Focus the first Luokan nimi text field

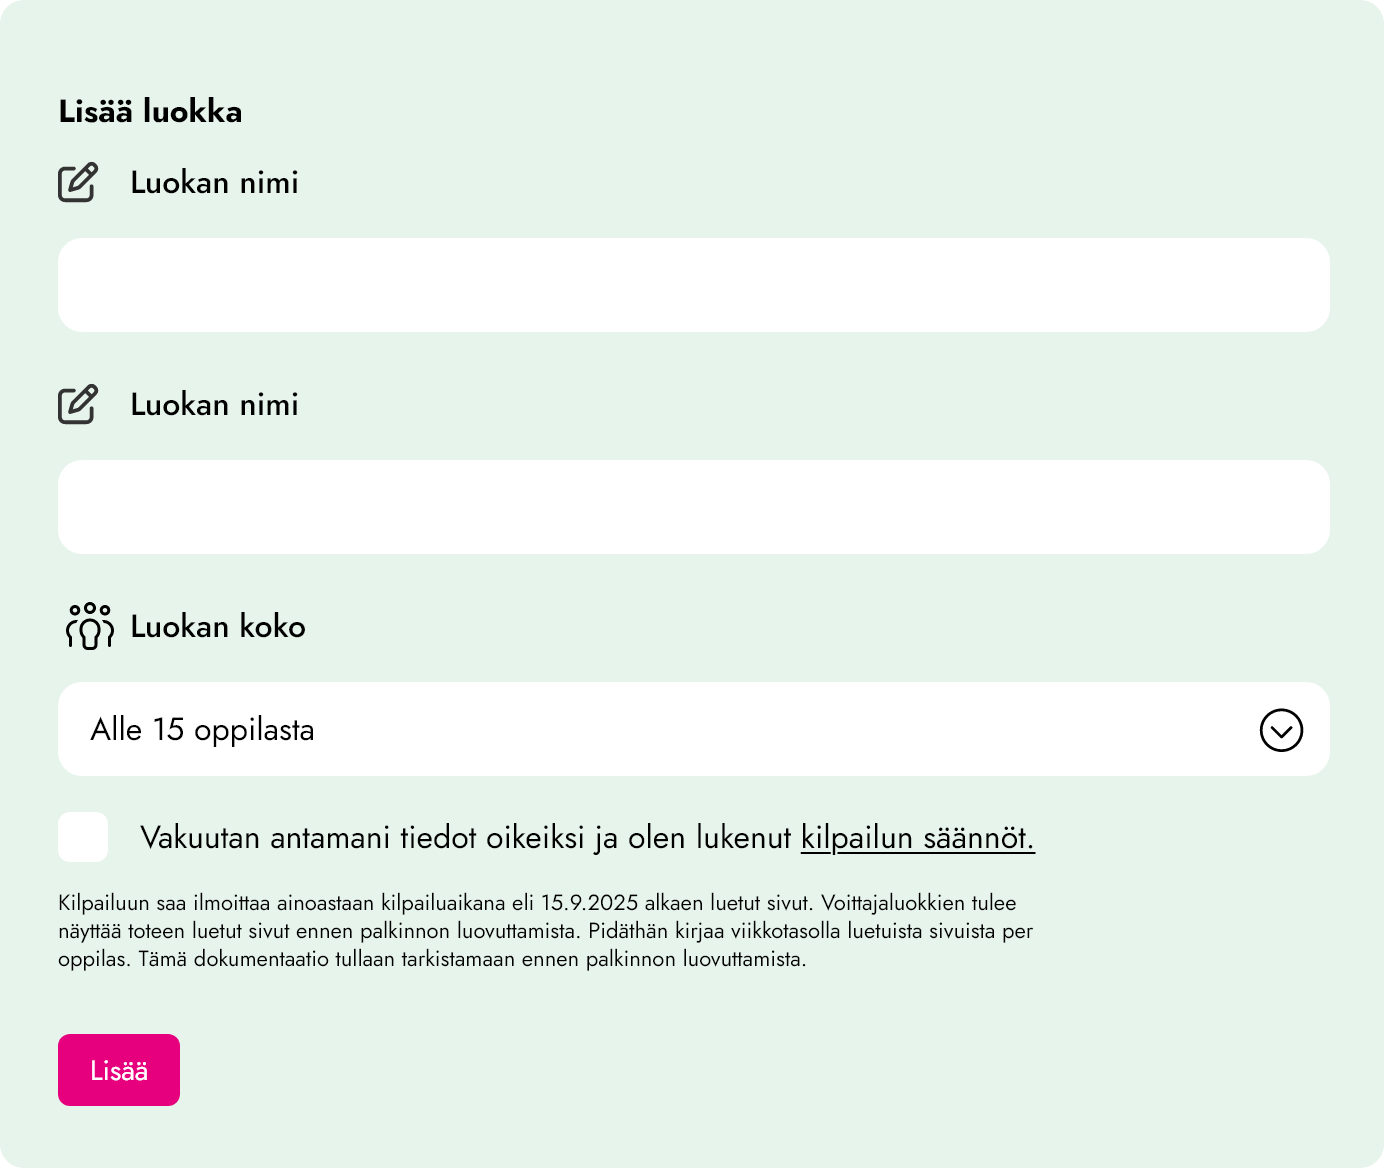[694, 285]
